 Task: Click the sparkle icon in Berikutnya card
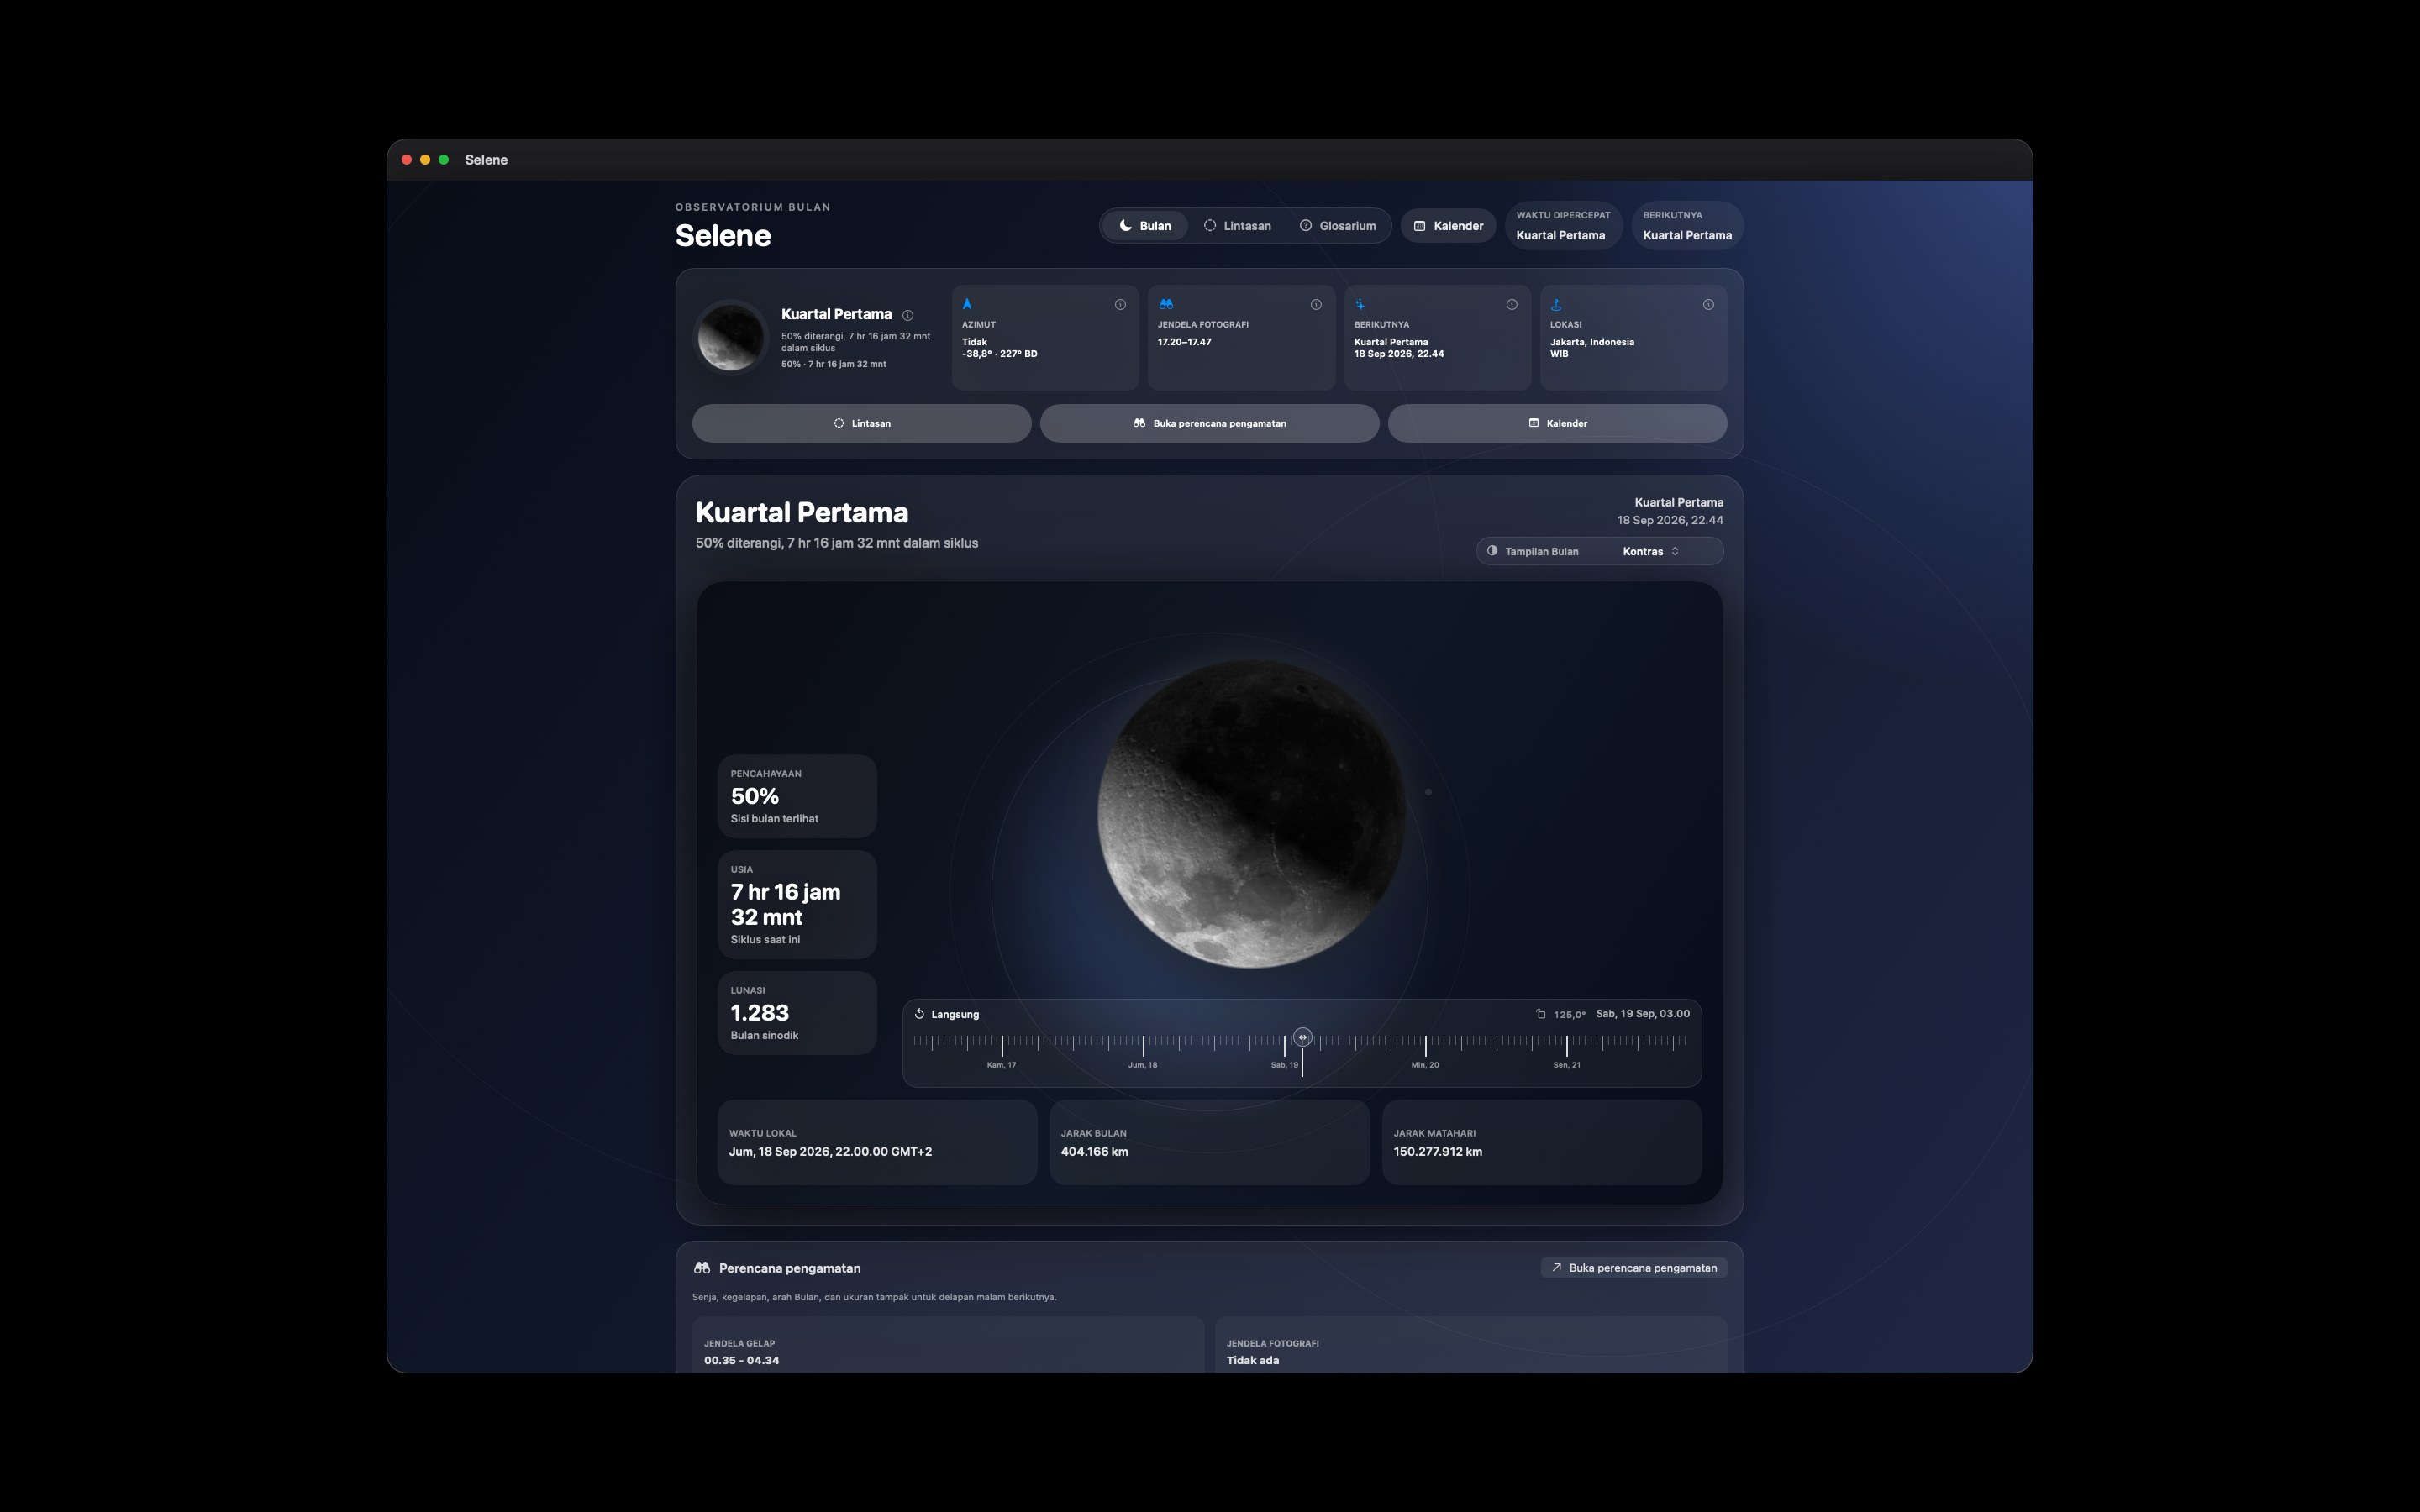pyautogui.click(x=1360, y=304)
